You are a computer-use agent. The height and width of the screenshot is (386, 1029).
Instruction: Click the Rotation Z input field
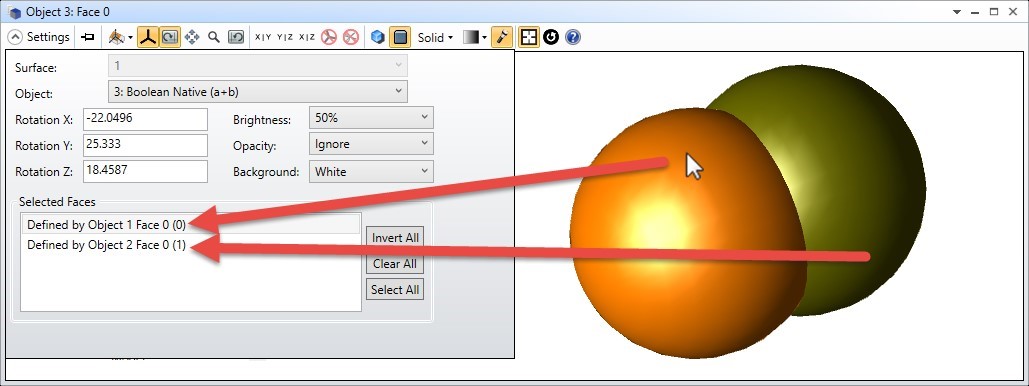point(146,171)
